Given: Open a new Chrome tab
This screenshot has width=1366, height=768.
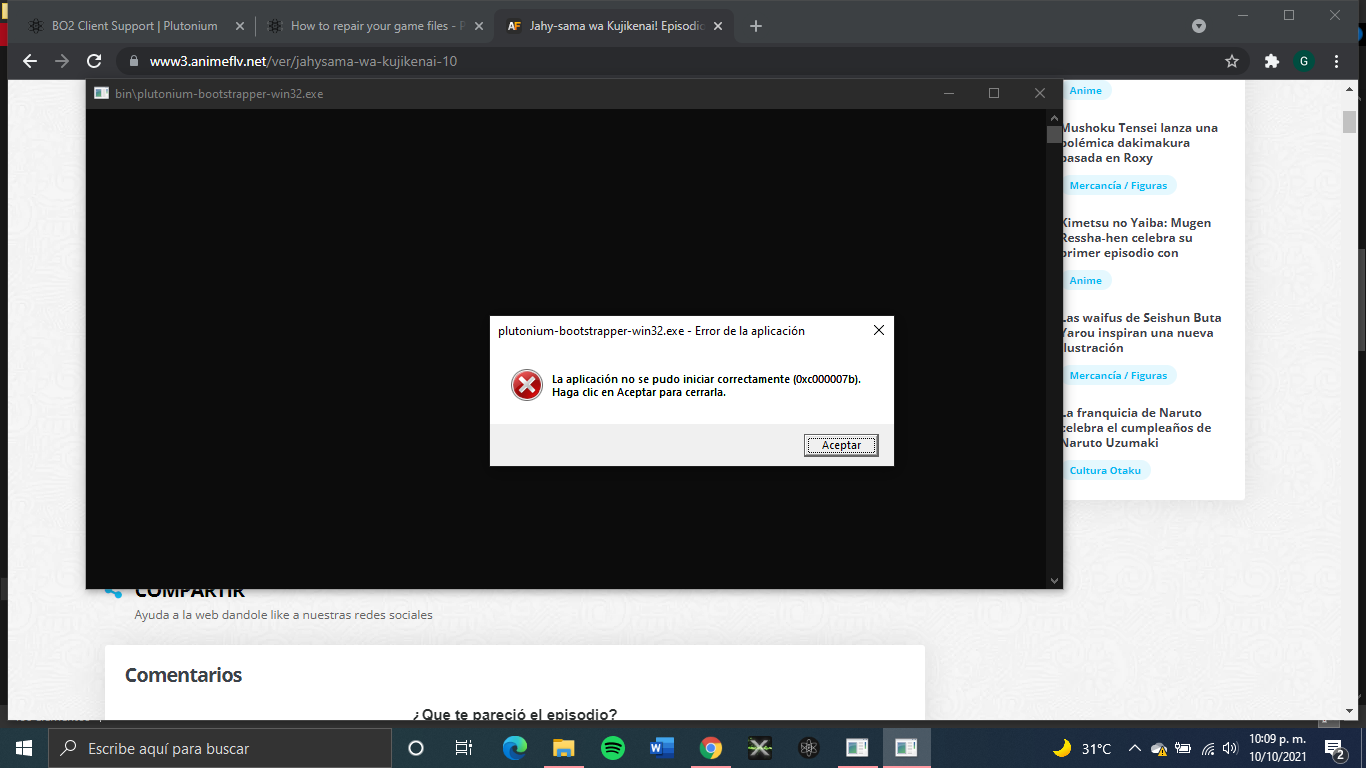Looking at the screenshot, I should pos(756,26).
